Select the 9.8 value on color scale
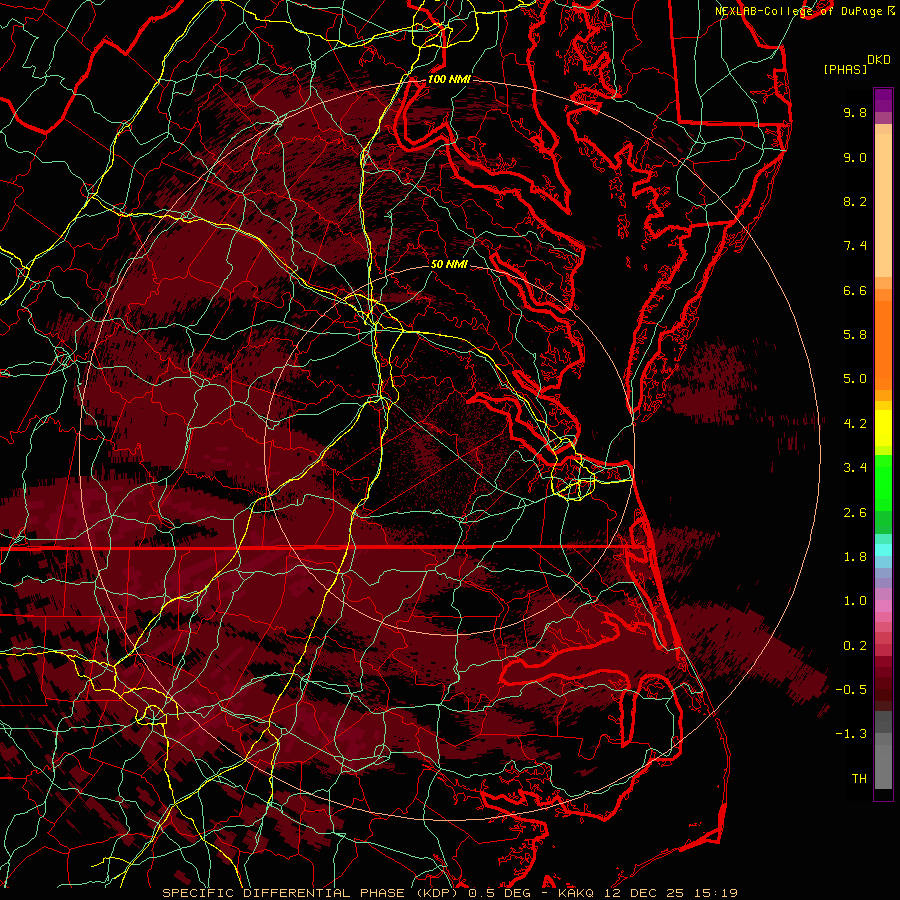Viewport: 900px width, 900px height. pyautogui.click(x=855, y=112)
